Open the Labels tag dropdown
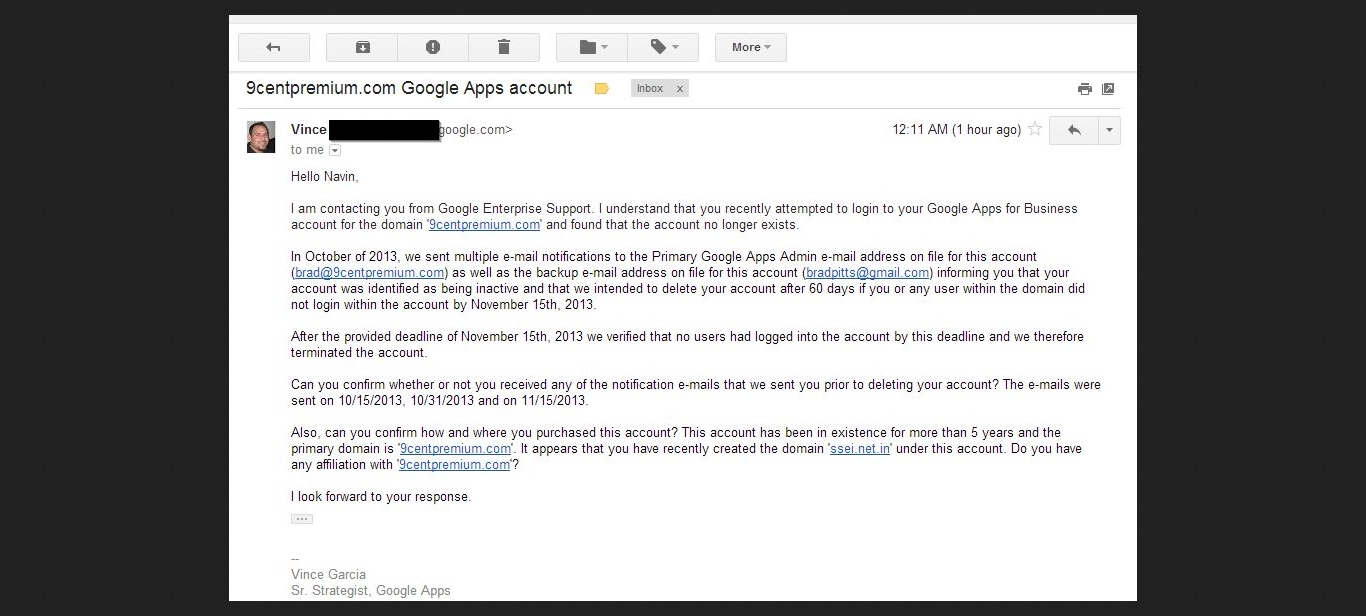1366x616 pixels. point(663,47)
